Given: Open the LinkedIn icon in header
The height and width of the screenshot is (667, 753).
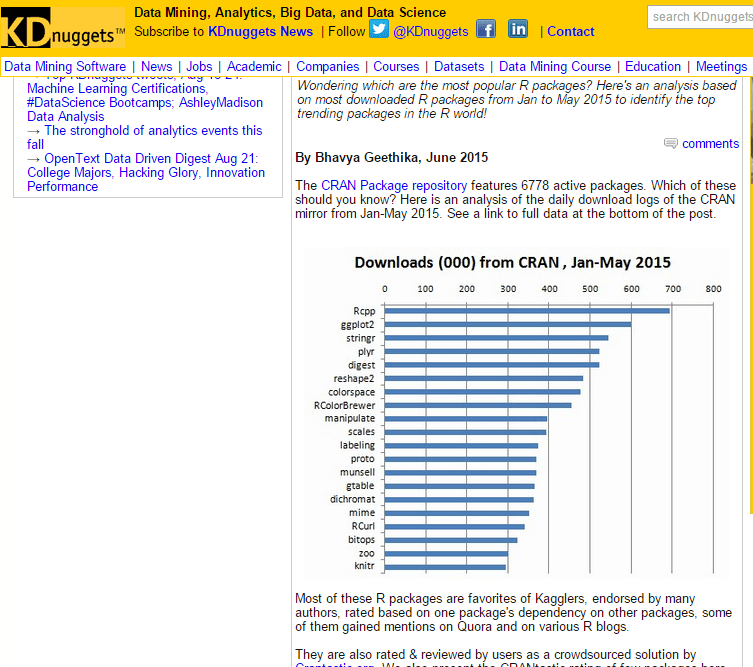Looking at the screenshot, I should click(x=518, y=29).
